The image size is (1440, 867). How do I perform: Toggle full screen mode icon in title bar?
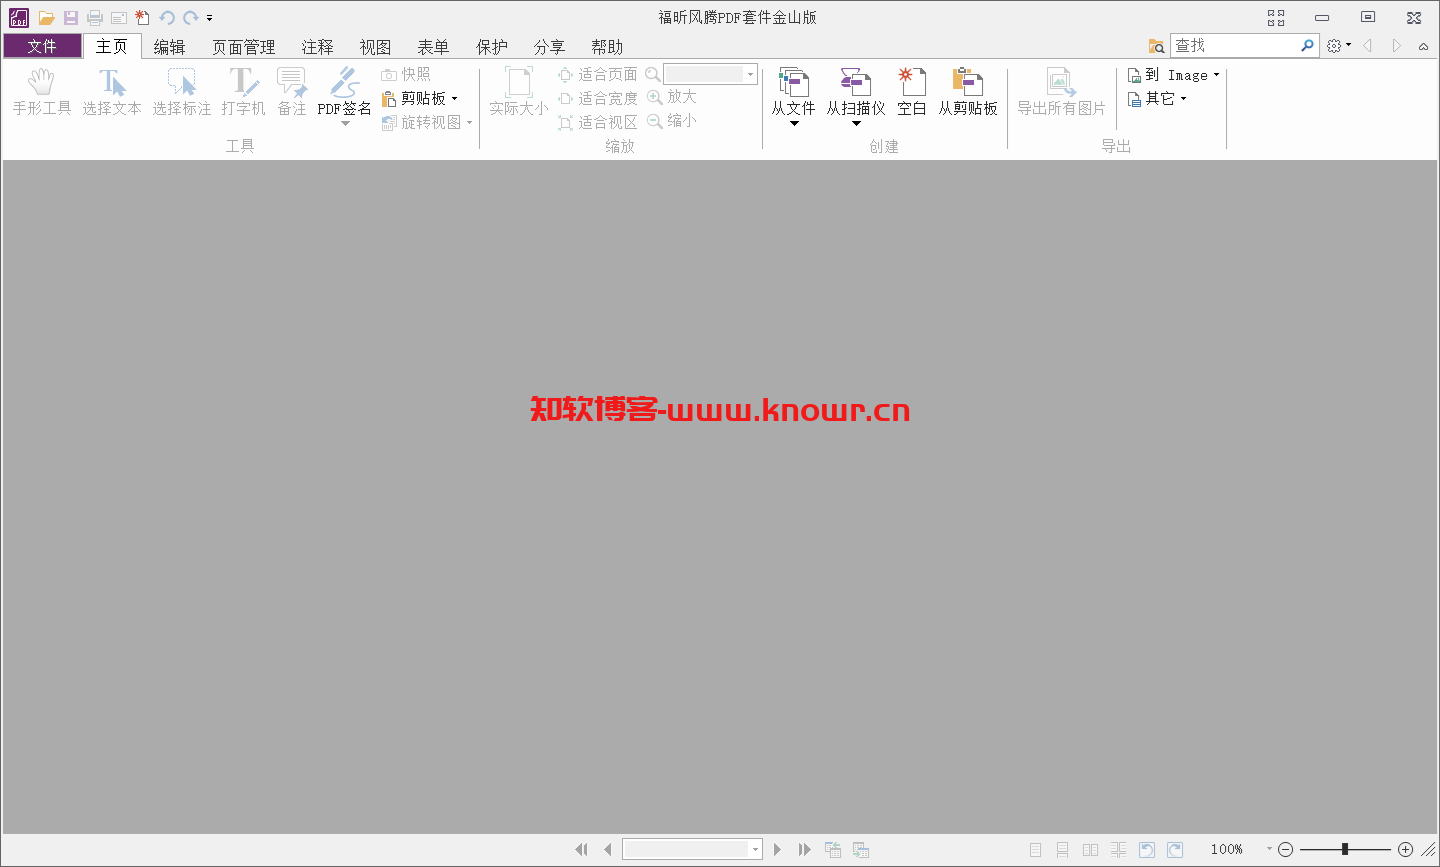click(x=1276, y=18)
